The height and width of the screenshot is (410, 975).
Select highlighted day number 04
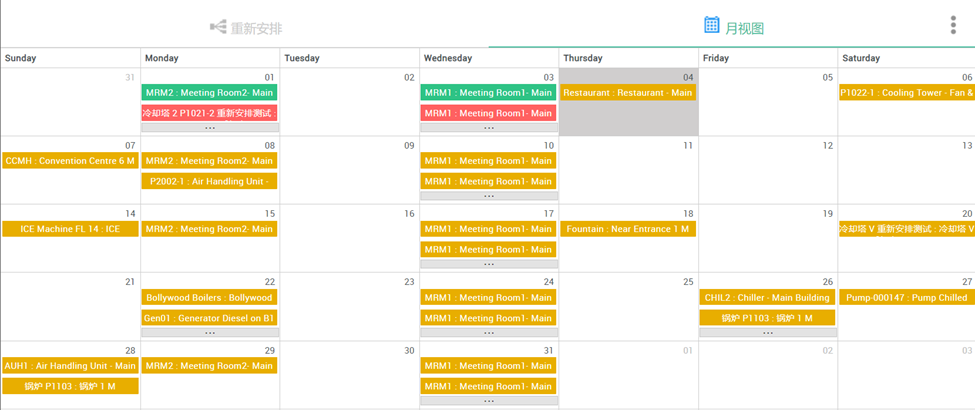point(688,78)
